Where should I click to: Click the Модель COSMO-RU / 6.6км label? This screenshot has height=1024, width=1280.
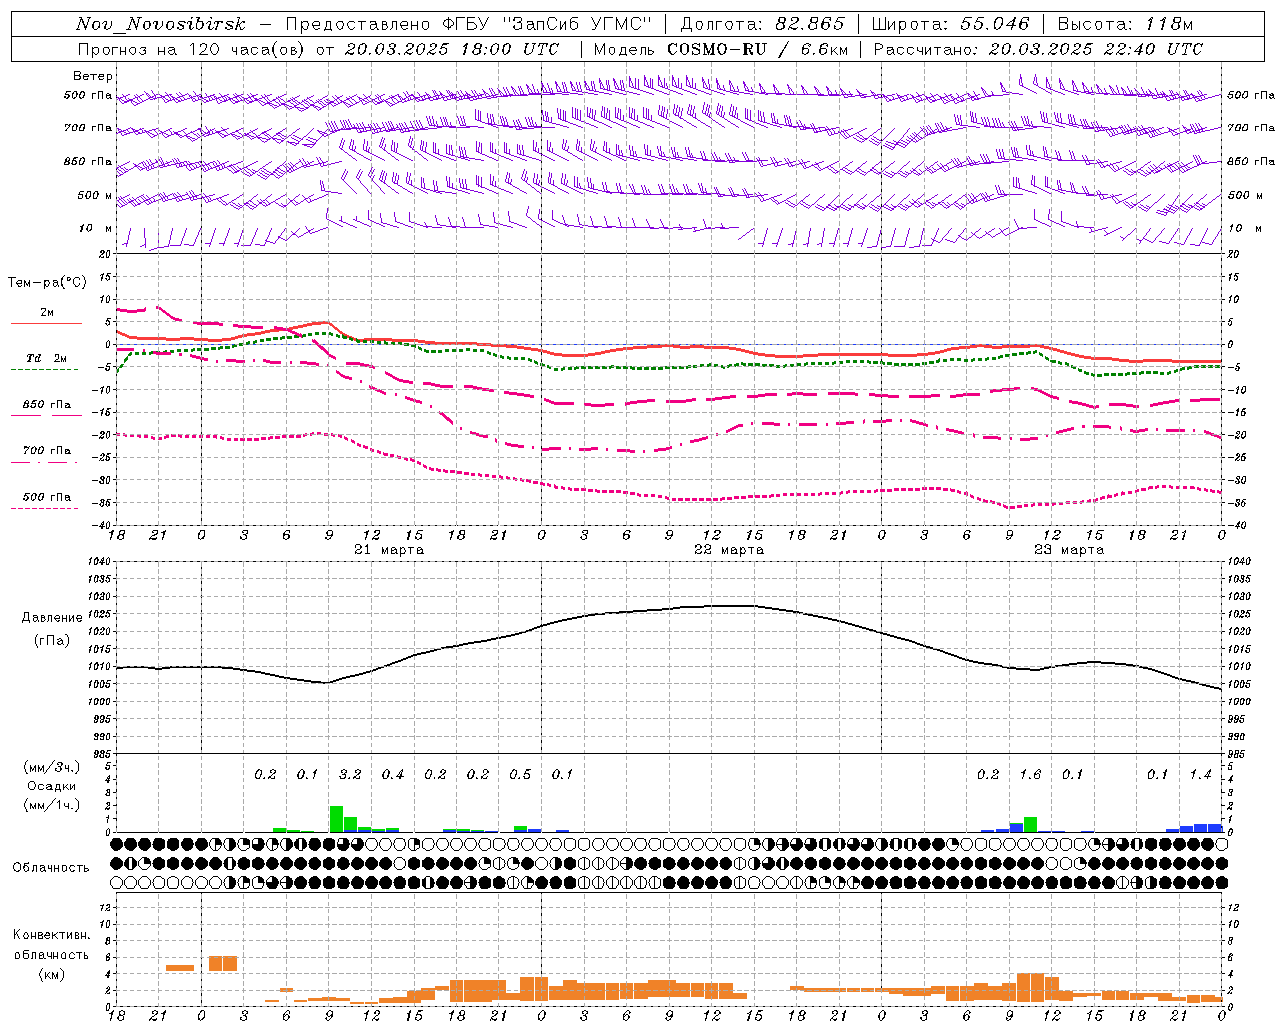[720, 49]
